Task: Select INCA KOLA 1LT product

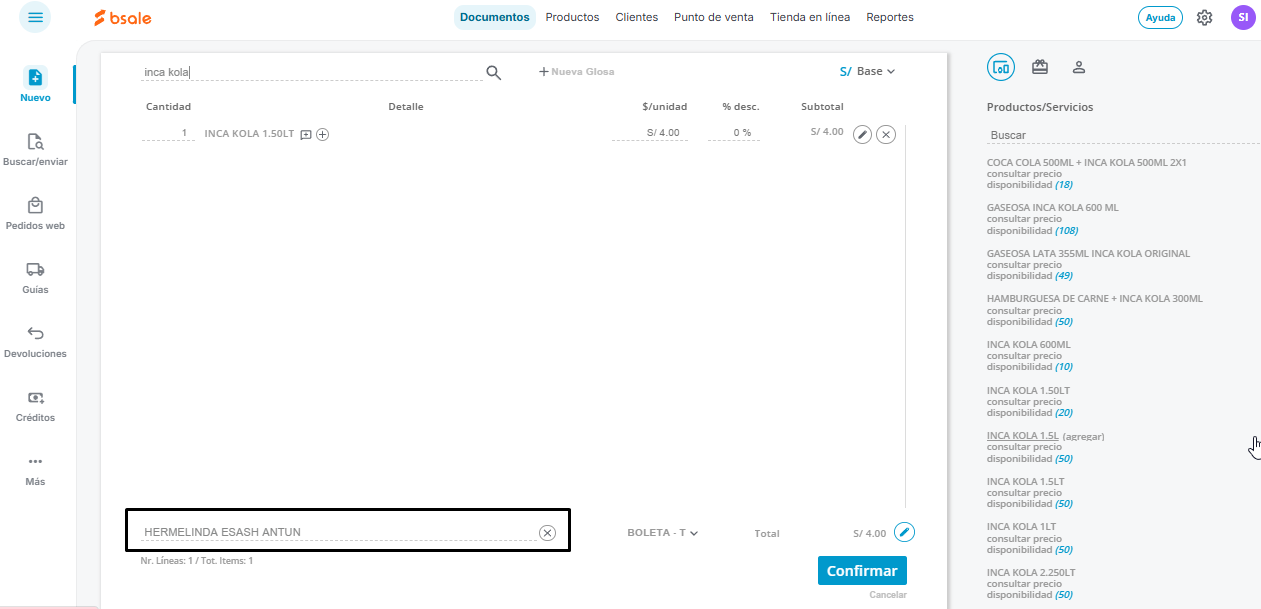Action: coord(1022,527)
